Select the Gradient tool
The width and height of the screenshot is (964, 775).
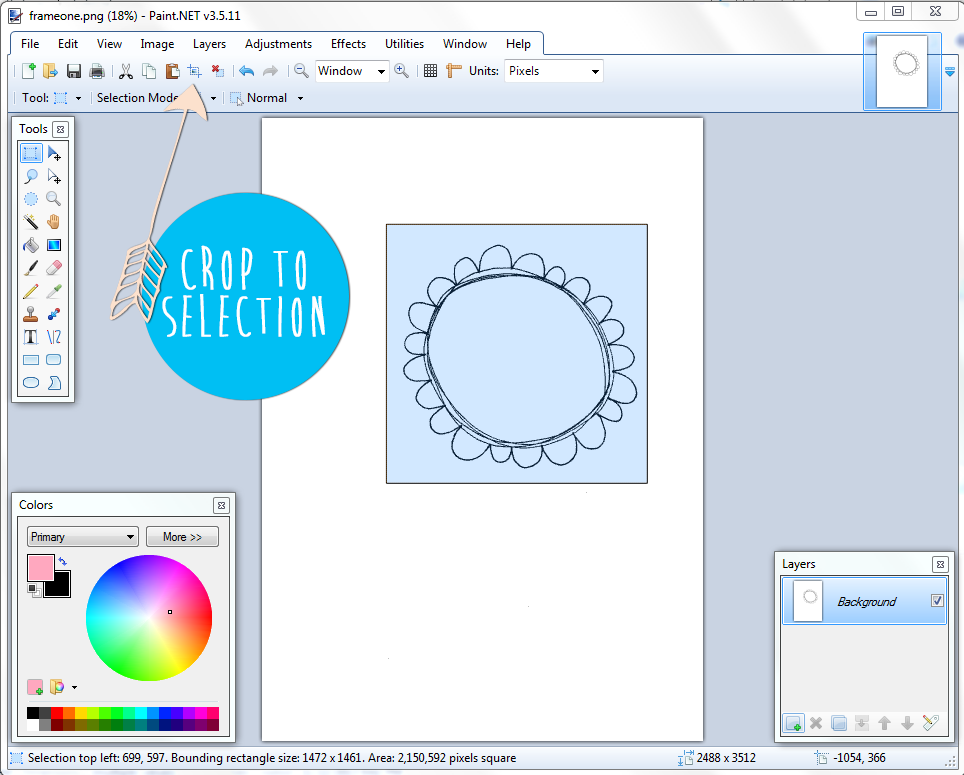tap(53, 244)
